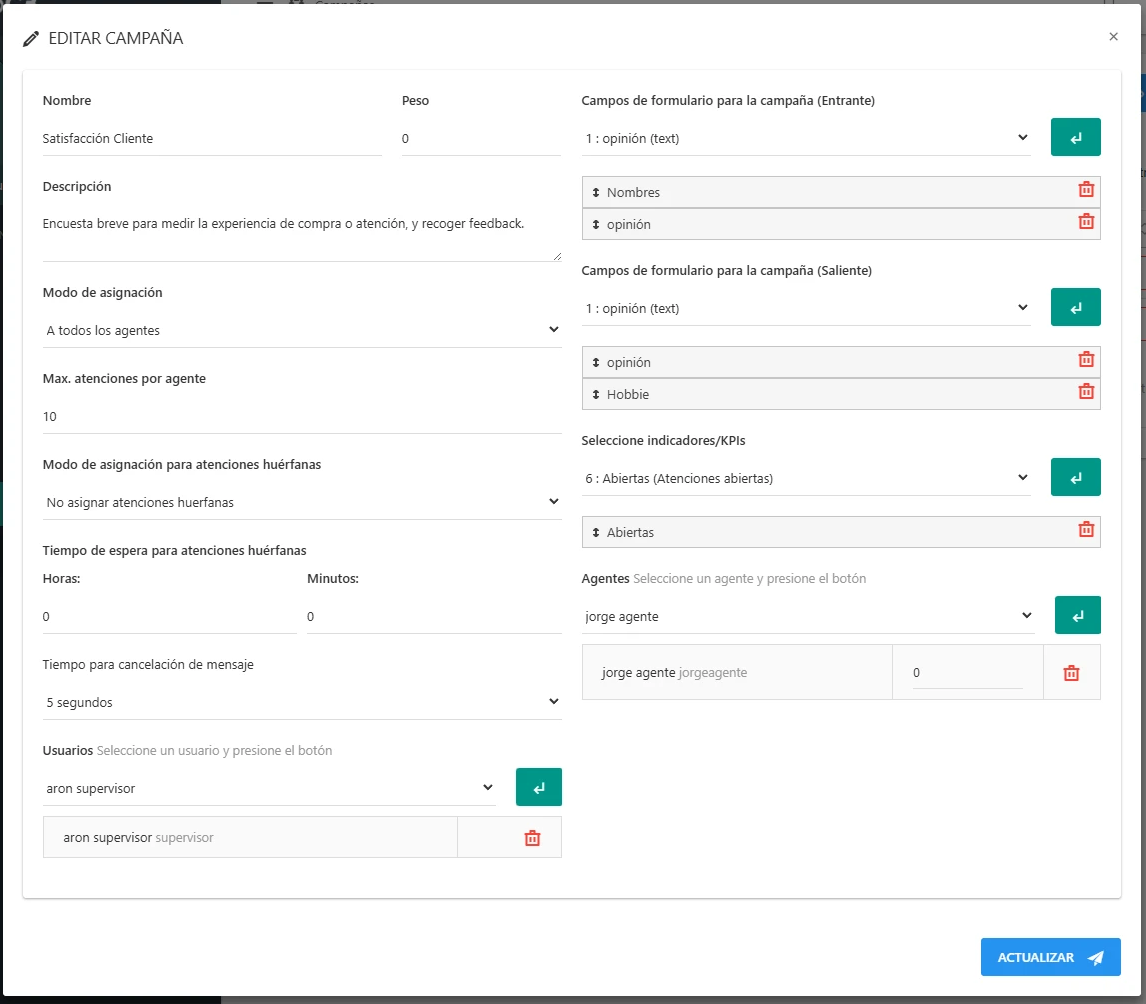
Task: Add selected KPI indicator
Action: 1075,478
